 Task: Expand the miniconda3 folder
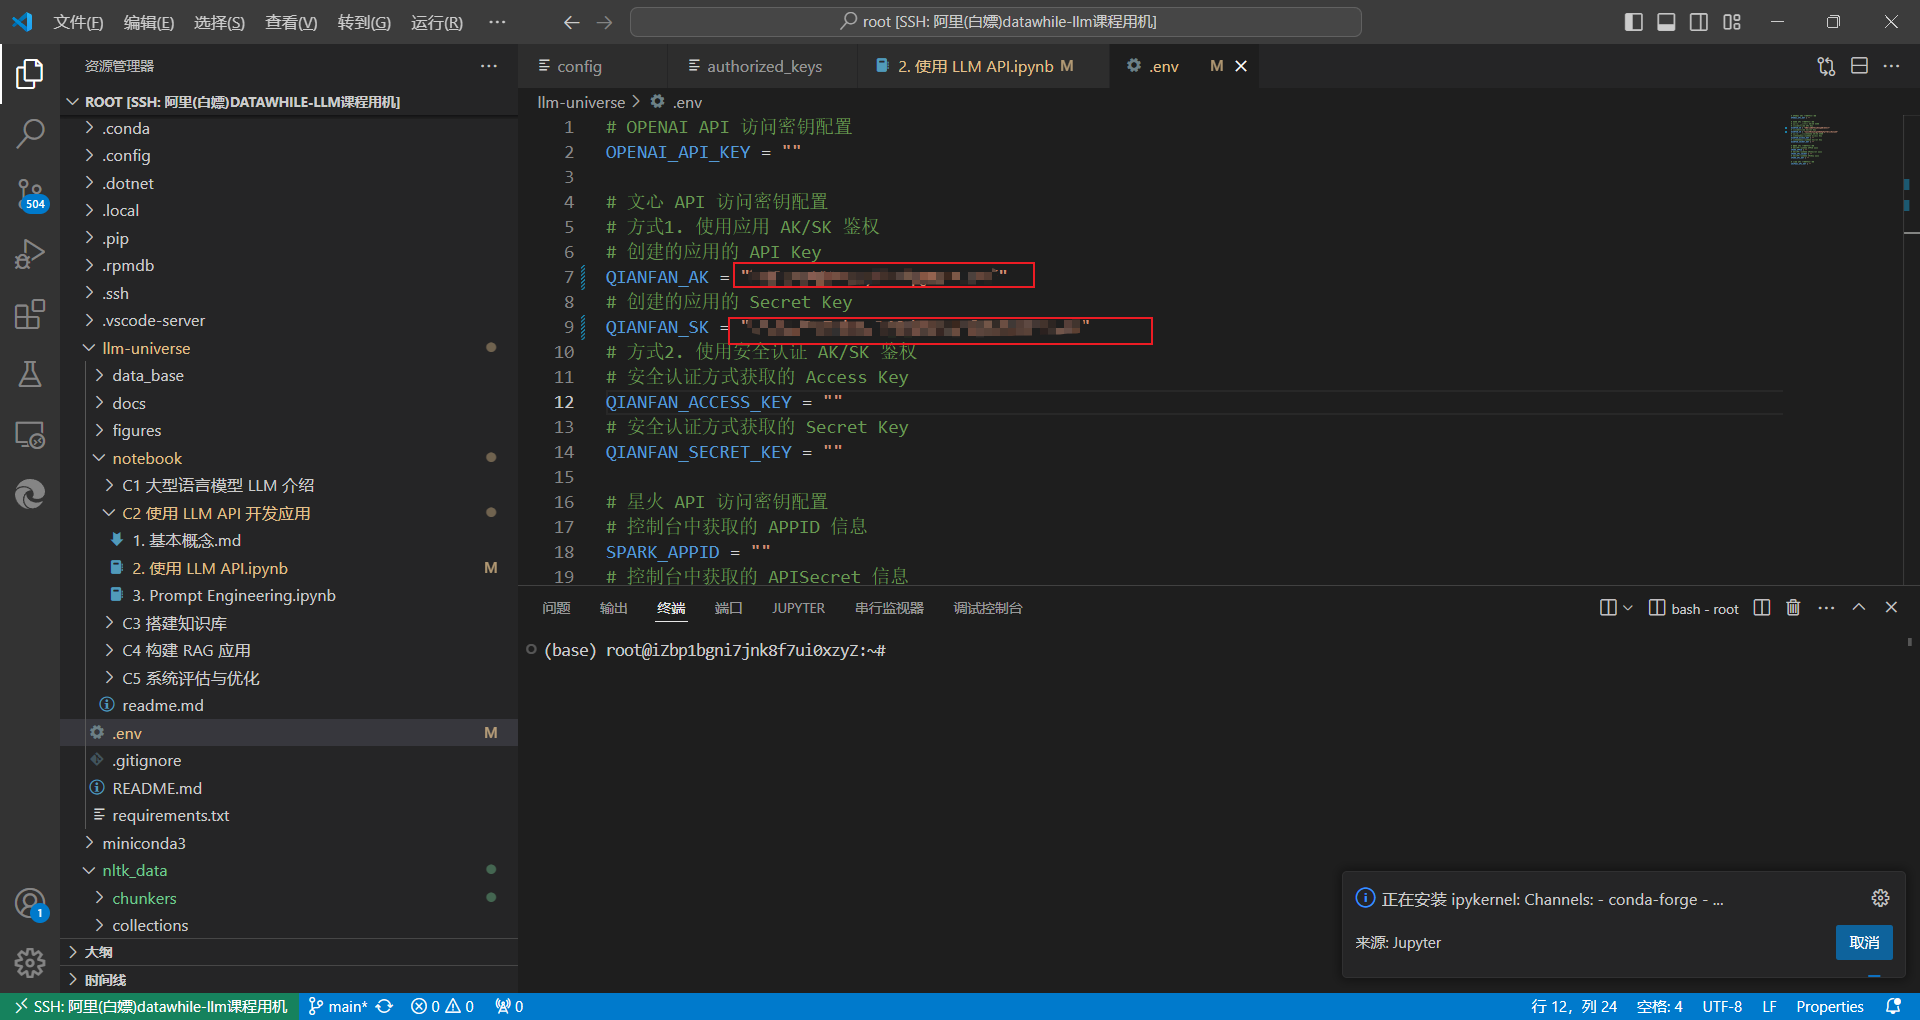[x=143, y=843]
